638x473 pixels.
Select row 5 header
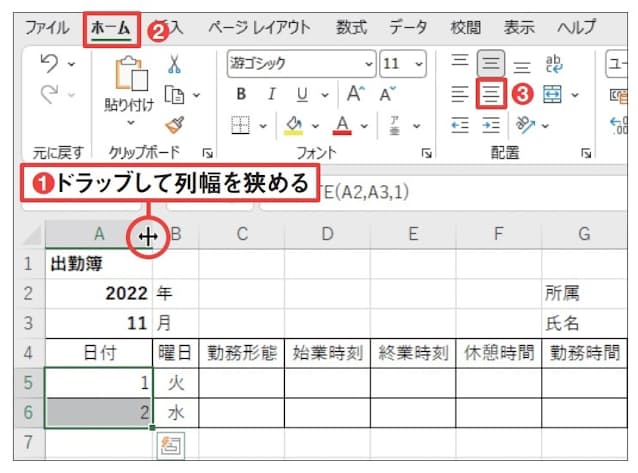(x=28, y=383)
